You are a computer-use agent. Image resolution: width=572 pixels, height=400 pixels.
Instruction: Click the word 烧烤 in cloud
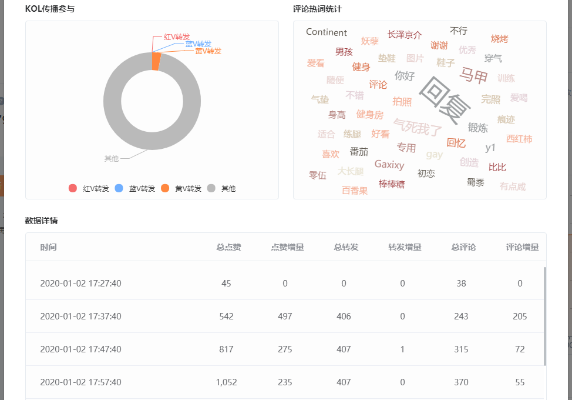pyautogui.click(x=499, y=39)
